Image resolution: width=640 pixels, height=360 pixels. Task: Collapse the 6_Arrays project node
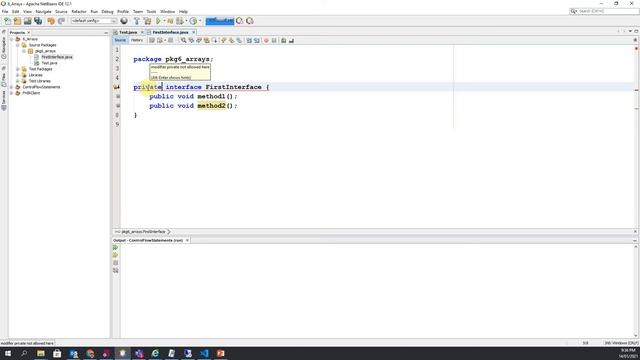coord(12,39)
